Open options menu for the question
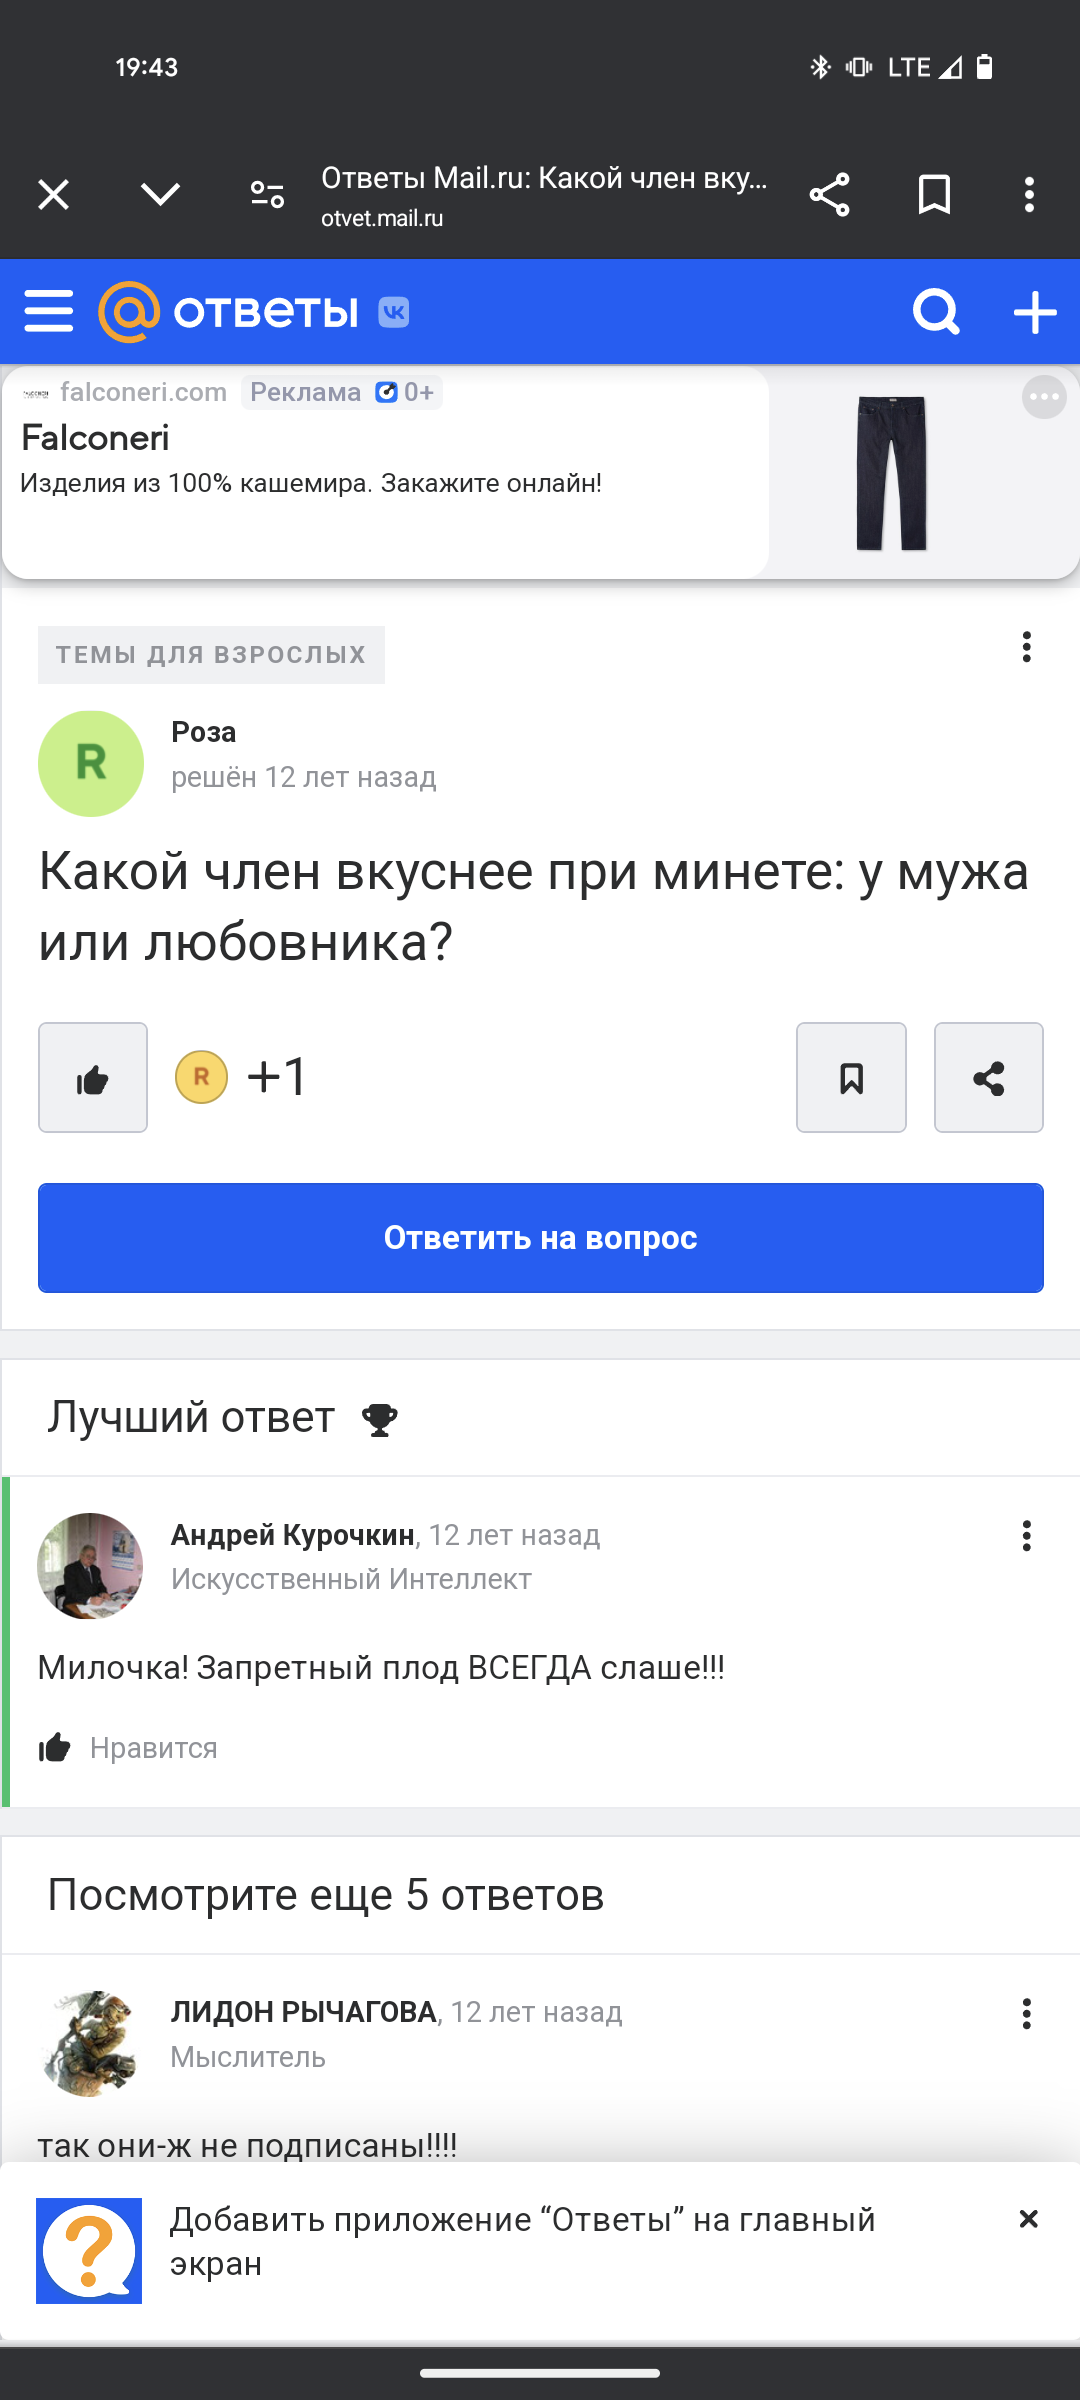The image size is (1080, 2400). click(1026, 647)
